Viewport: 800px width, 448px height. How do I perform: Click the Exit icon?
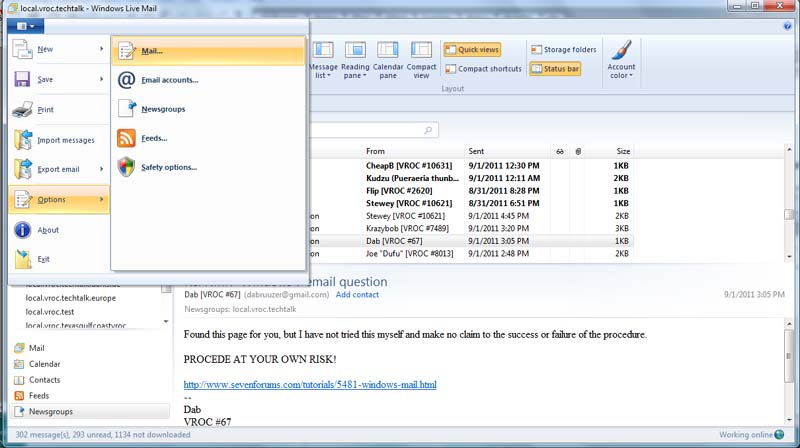tap(23, 259)
